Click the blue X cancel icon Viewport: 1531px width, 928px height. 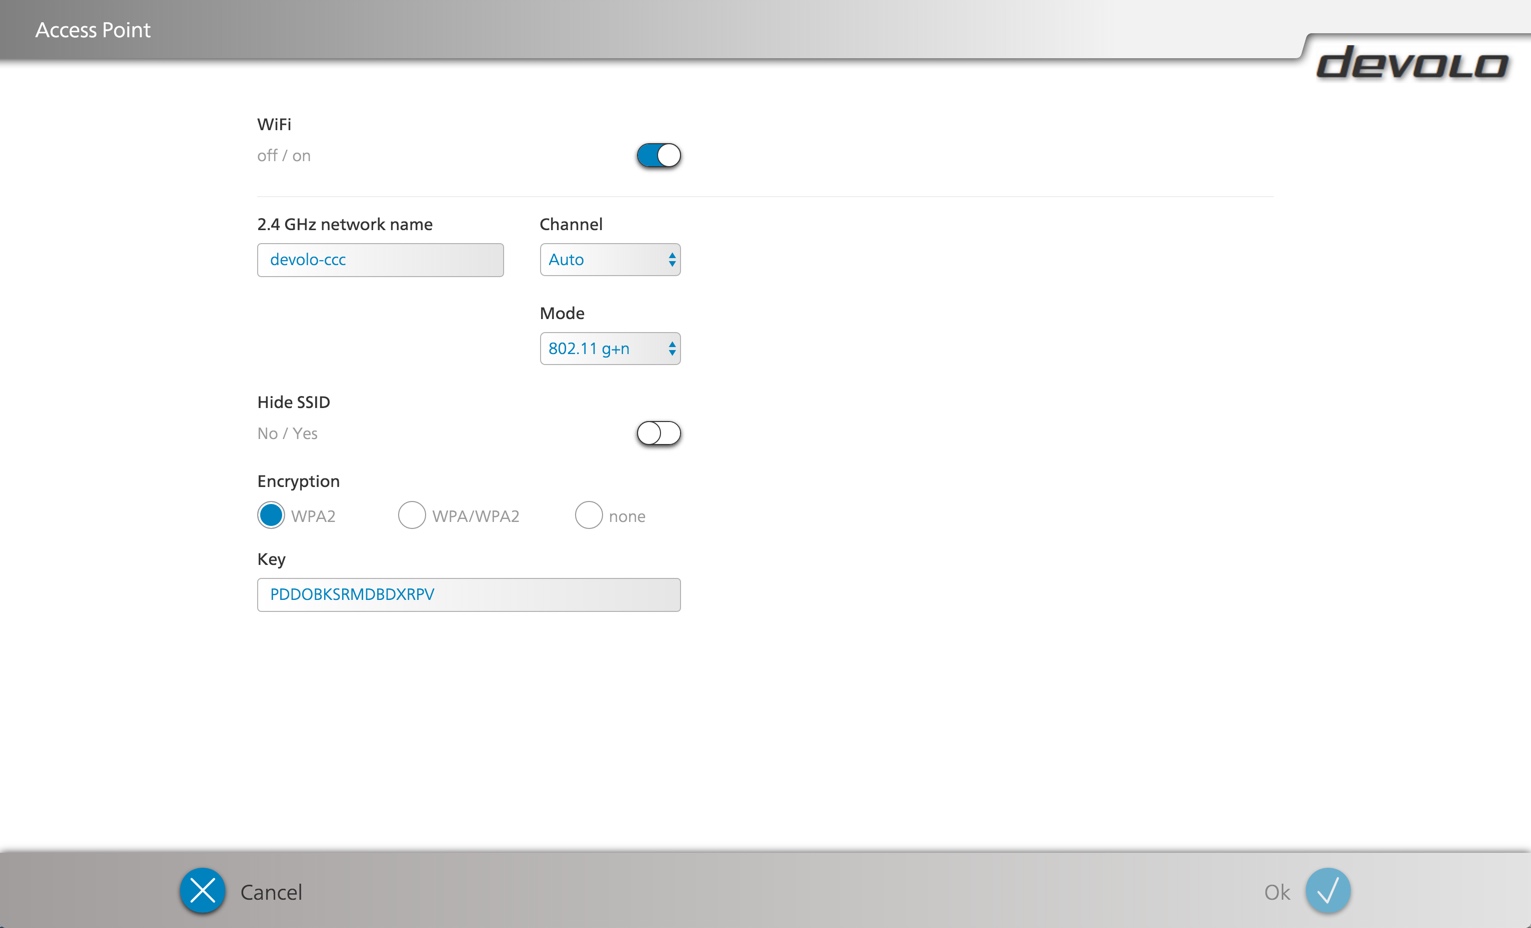[202, 891]
